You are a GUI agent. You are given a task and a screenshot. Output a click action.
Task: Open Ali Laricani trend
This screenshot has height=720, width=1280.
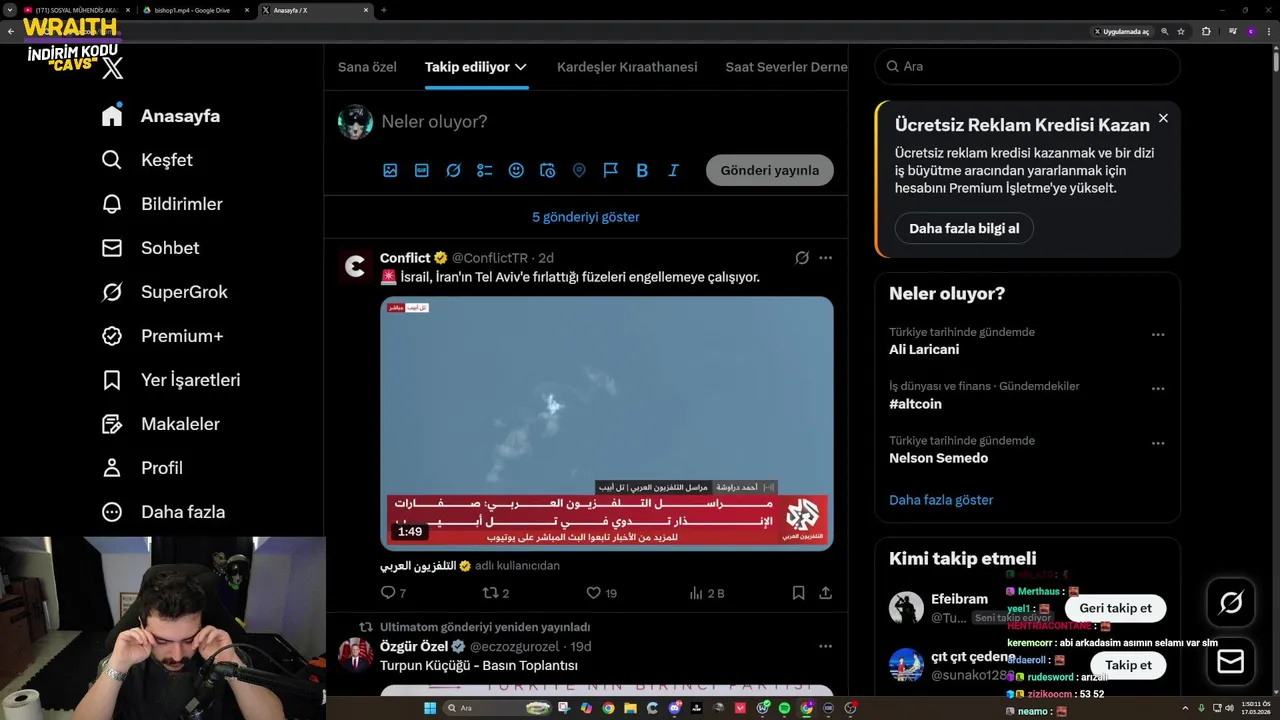coord(924,350)
